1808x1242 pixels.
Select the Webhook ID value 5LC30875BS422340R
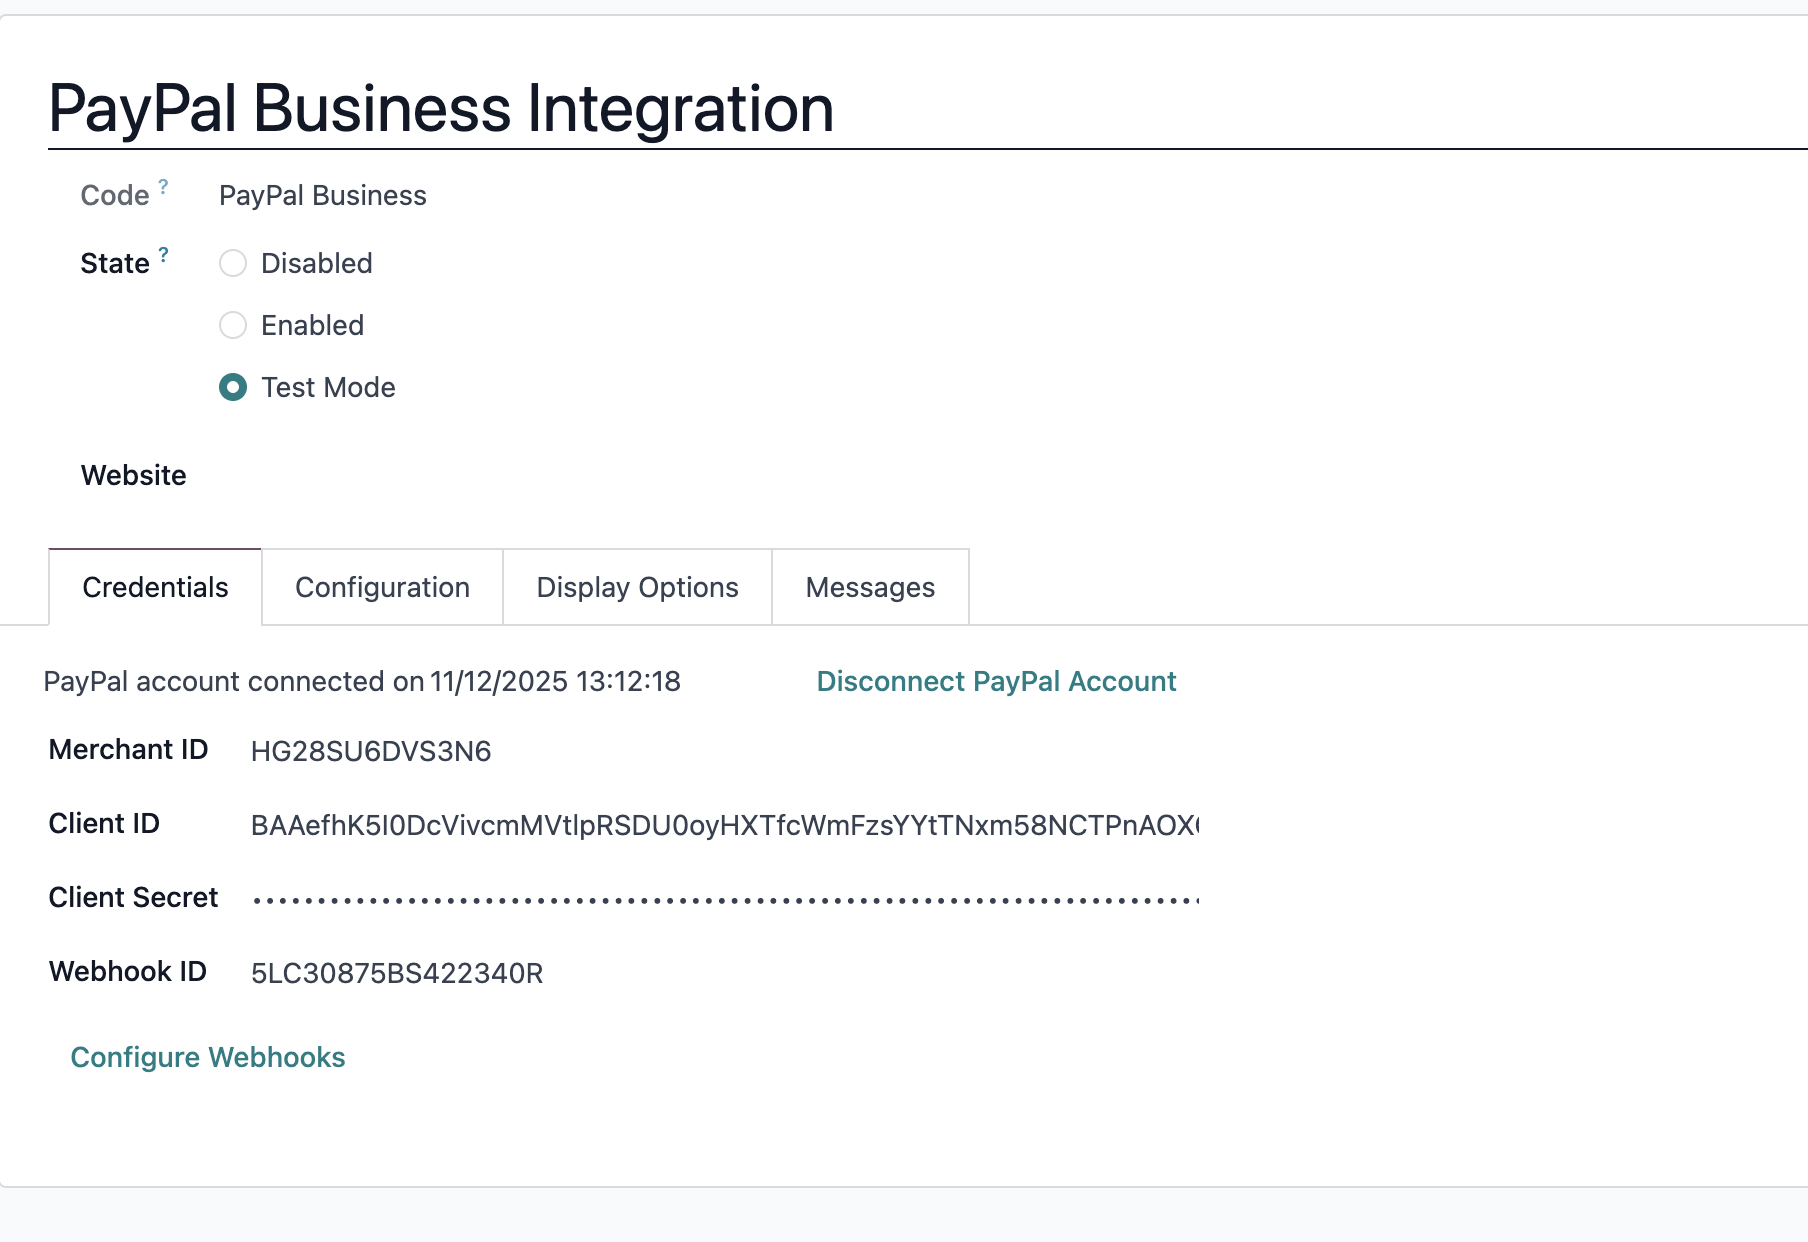point(397,973)
